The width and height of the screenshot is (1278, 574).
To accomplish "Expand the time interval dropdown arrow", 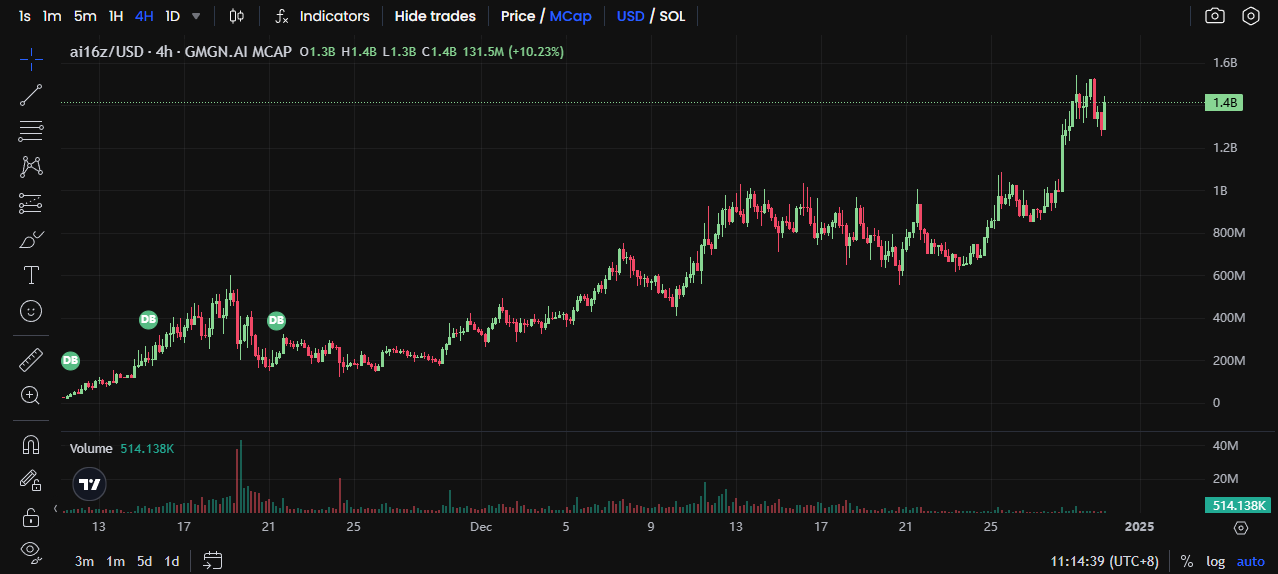I will pos(196,16).
